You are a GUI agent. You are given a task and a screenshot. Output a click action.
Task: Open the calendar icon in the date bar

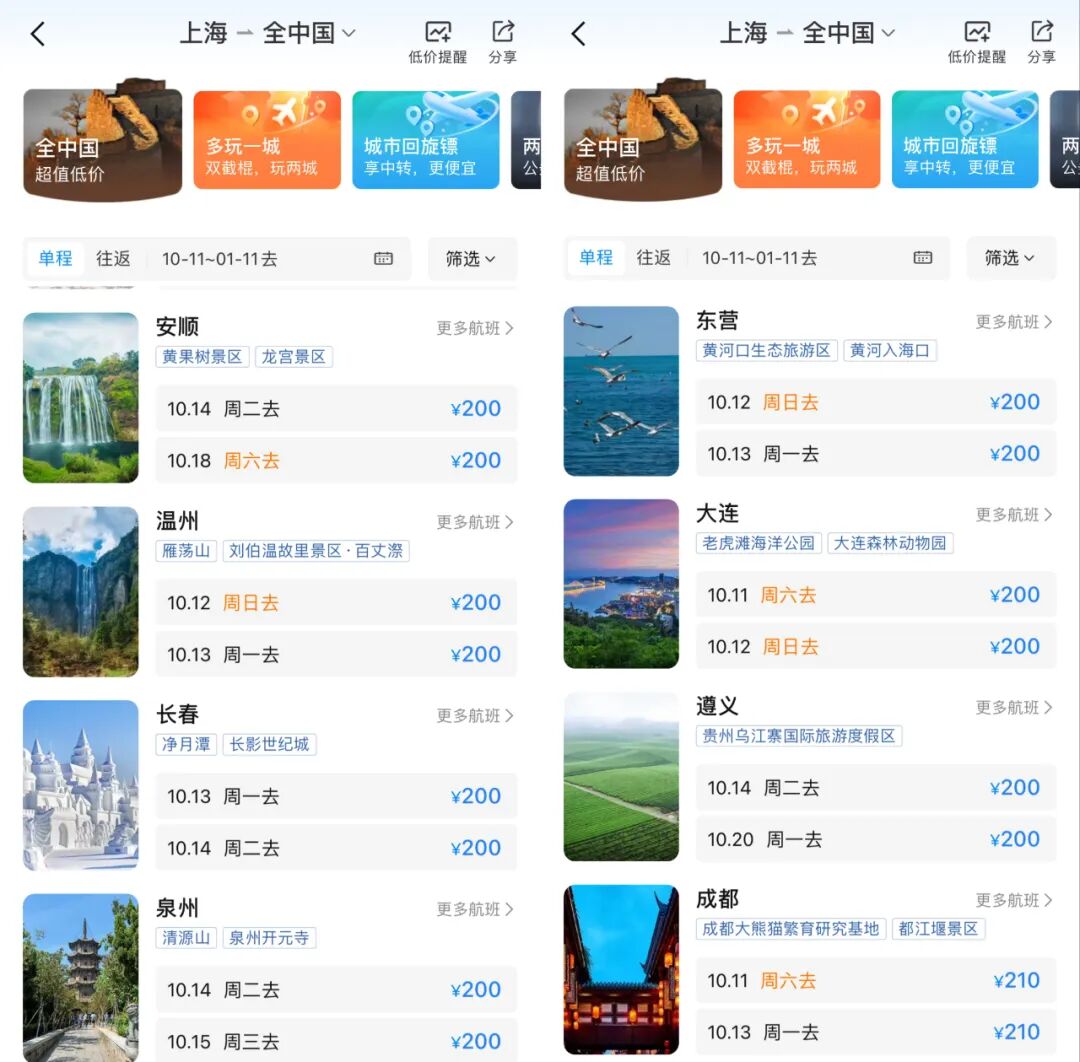[383, 258]
